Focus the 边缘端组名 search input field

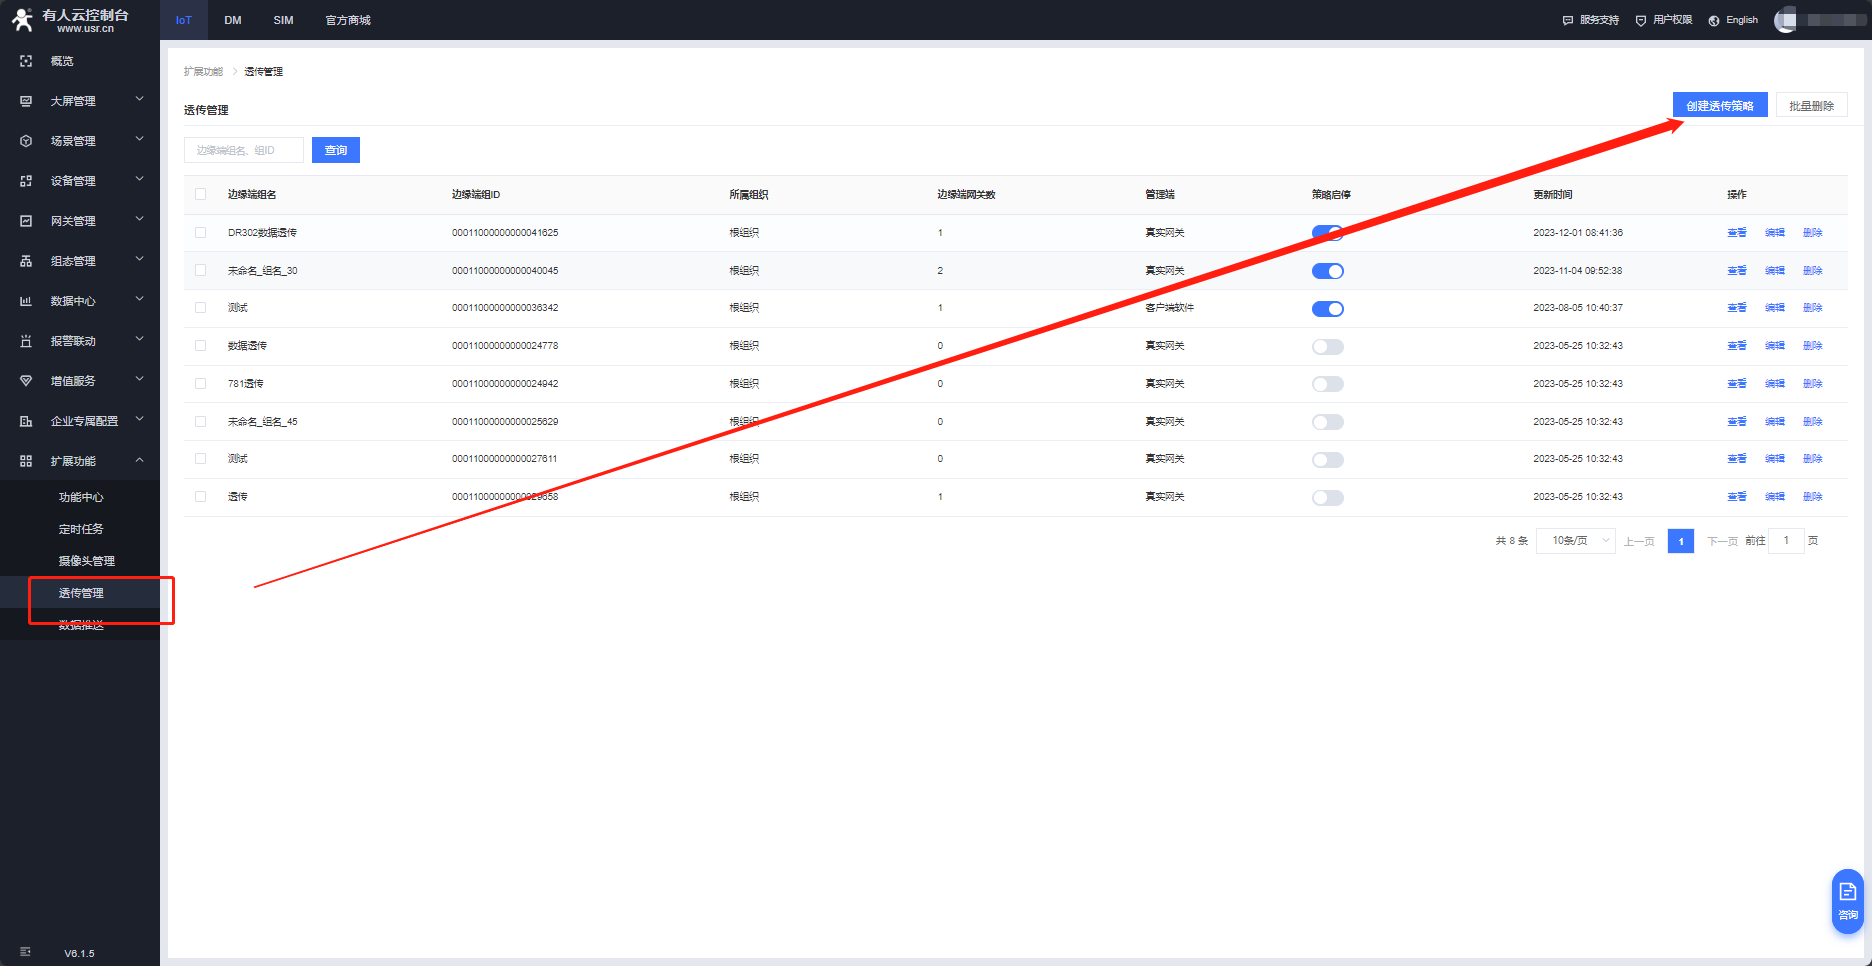point(244,150)
